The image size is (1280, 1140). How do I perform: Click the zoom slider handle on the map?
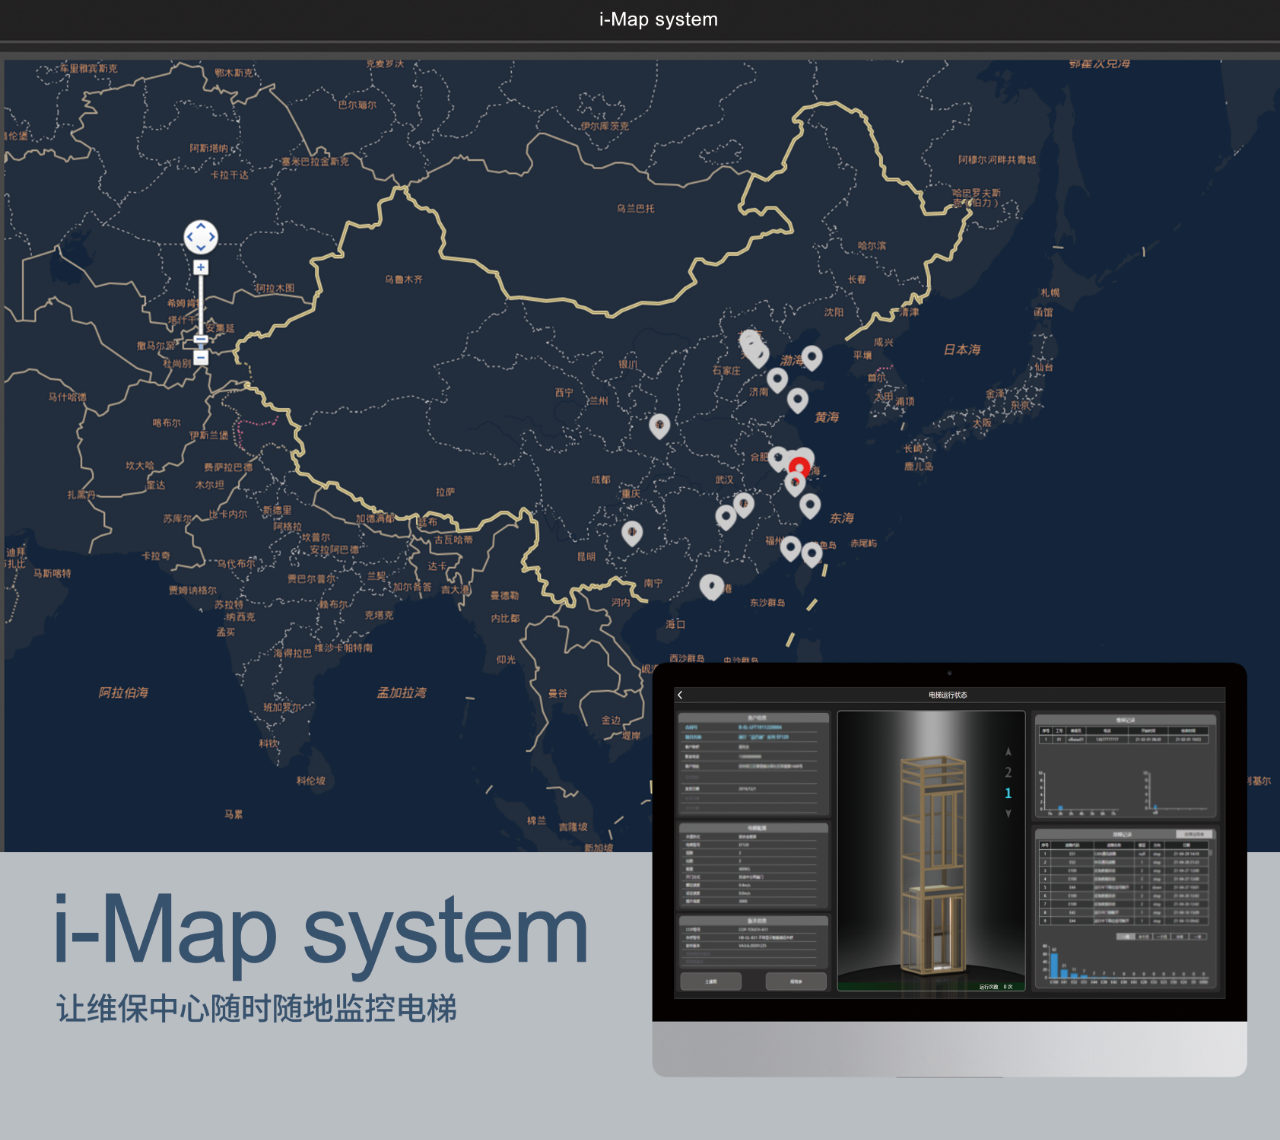[x=201, y=340]
